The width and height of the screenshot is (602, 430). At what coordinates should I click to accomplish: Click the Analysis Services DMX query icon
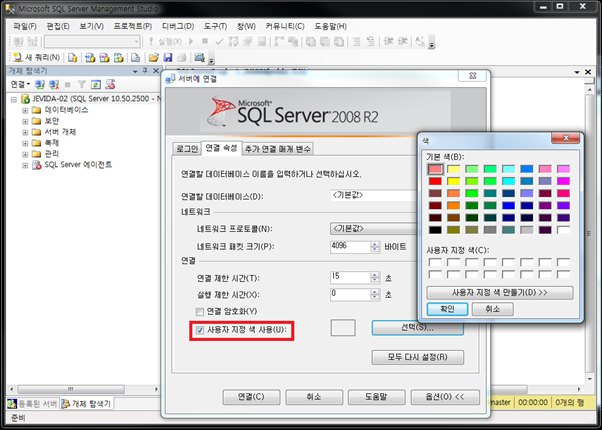(104, 58)
